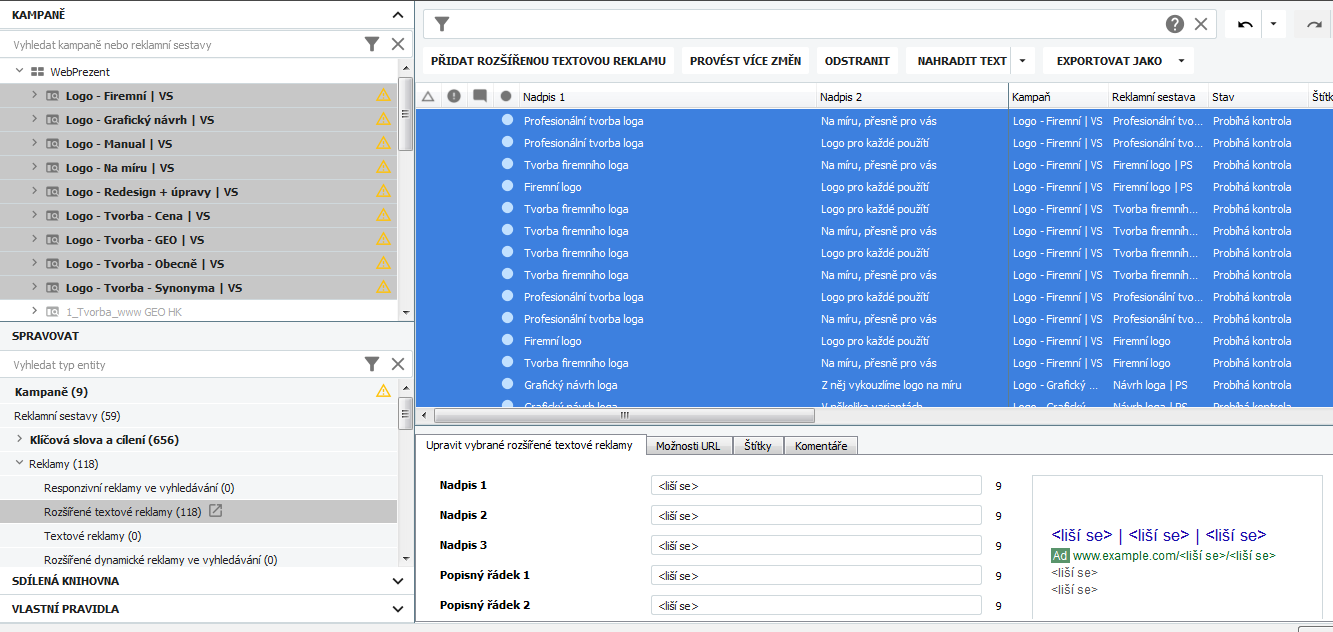Click the funnel icon in the entity type search

coord(372,364)
